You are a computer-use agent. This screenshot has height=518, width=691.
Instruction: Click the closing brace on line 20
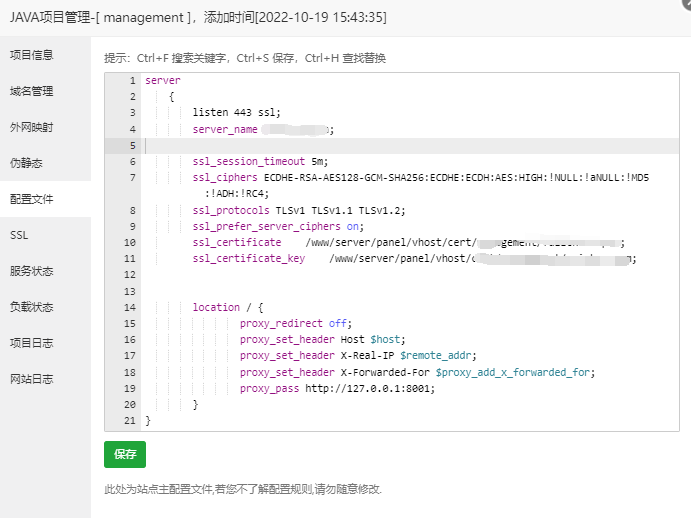[196, 405]
